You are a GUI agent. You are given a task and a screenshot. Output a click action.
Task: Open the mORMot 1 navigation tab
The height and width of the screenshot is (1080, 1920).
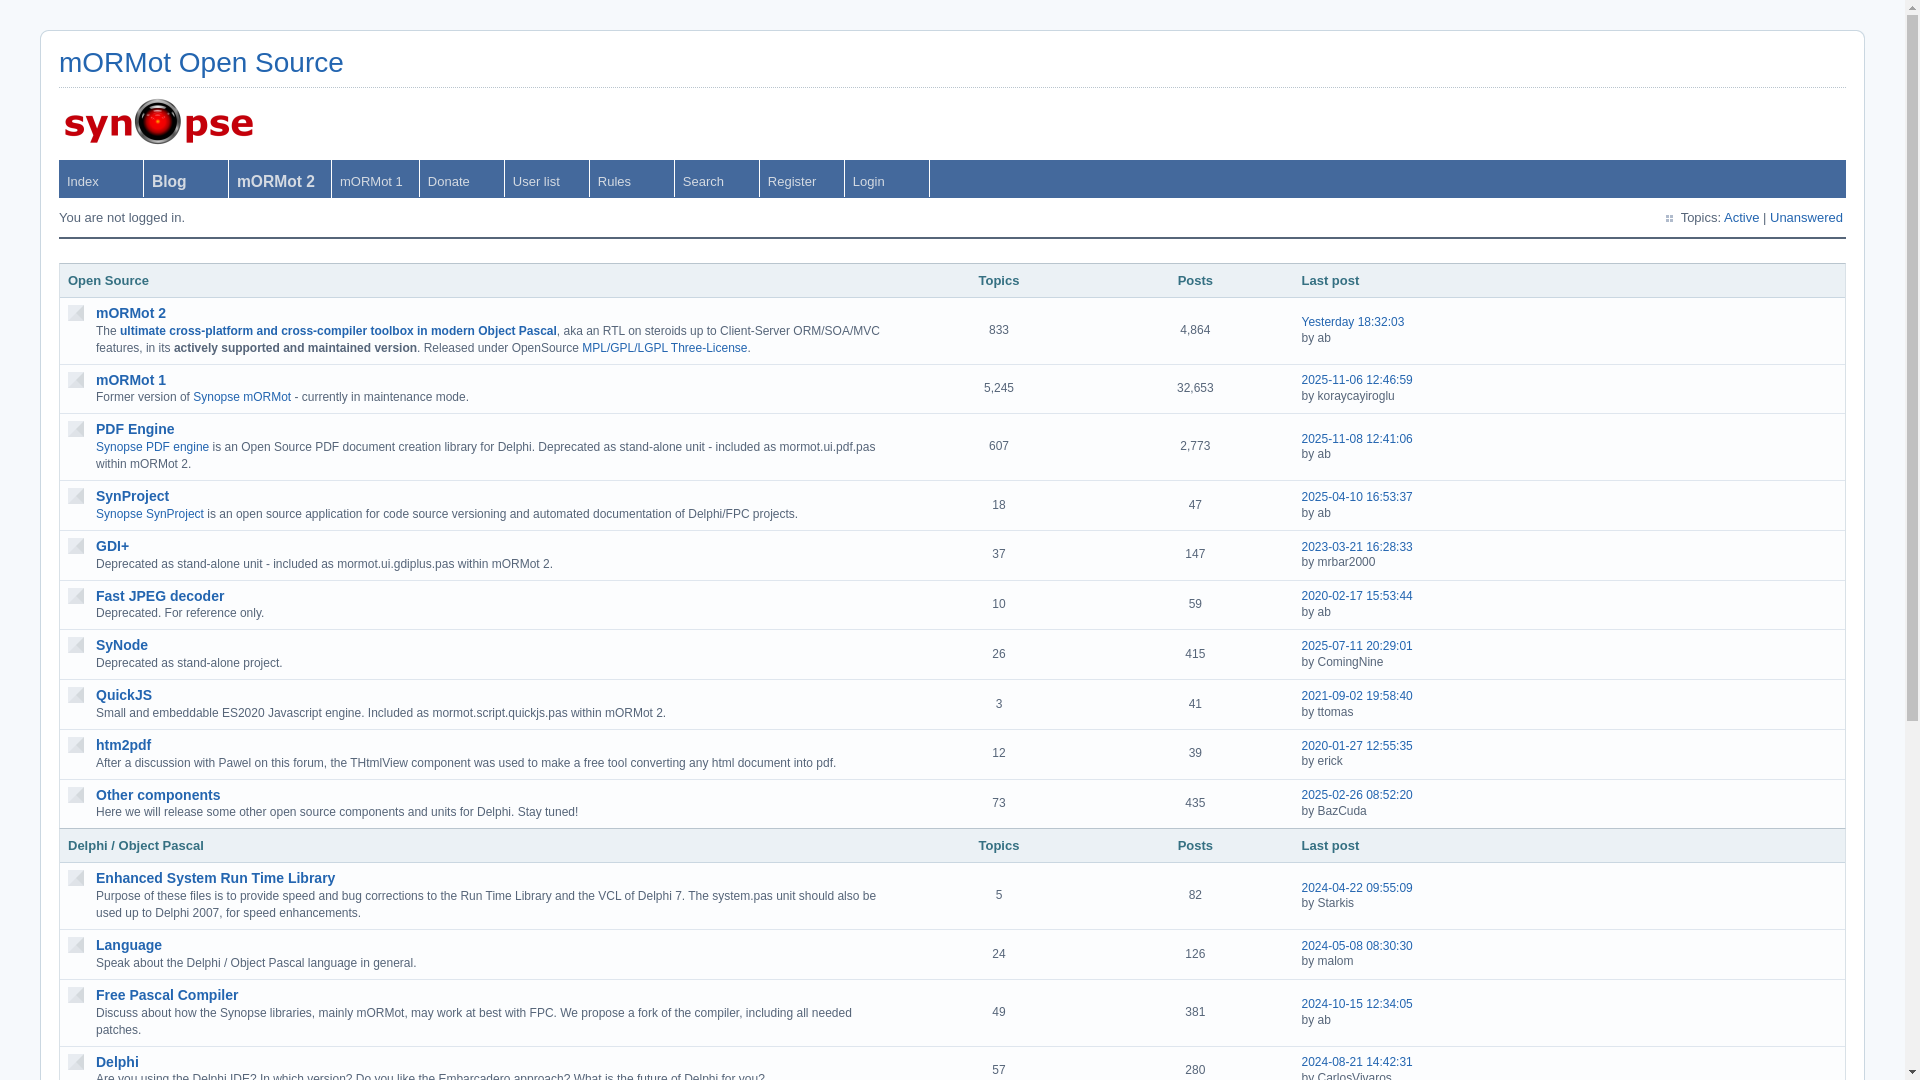(375, 179)
